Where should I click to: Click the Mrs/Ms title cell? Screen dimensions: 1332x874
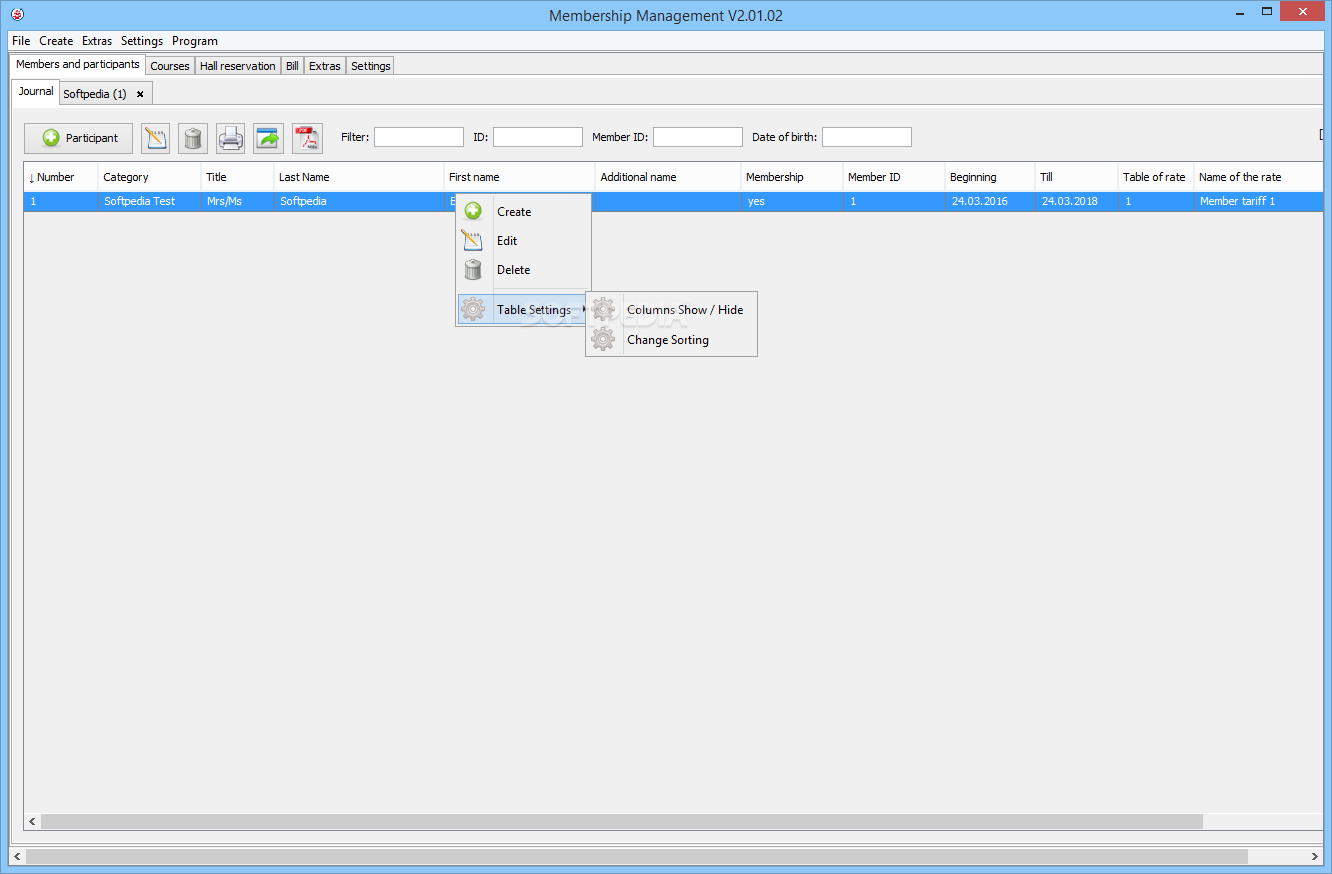pos(238,201)
